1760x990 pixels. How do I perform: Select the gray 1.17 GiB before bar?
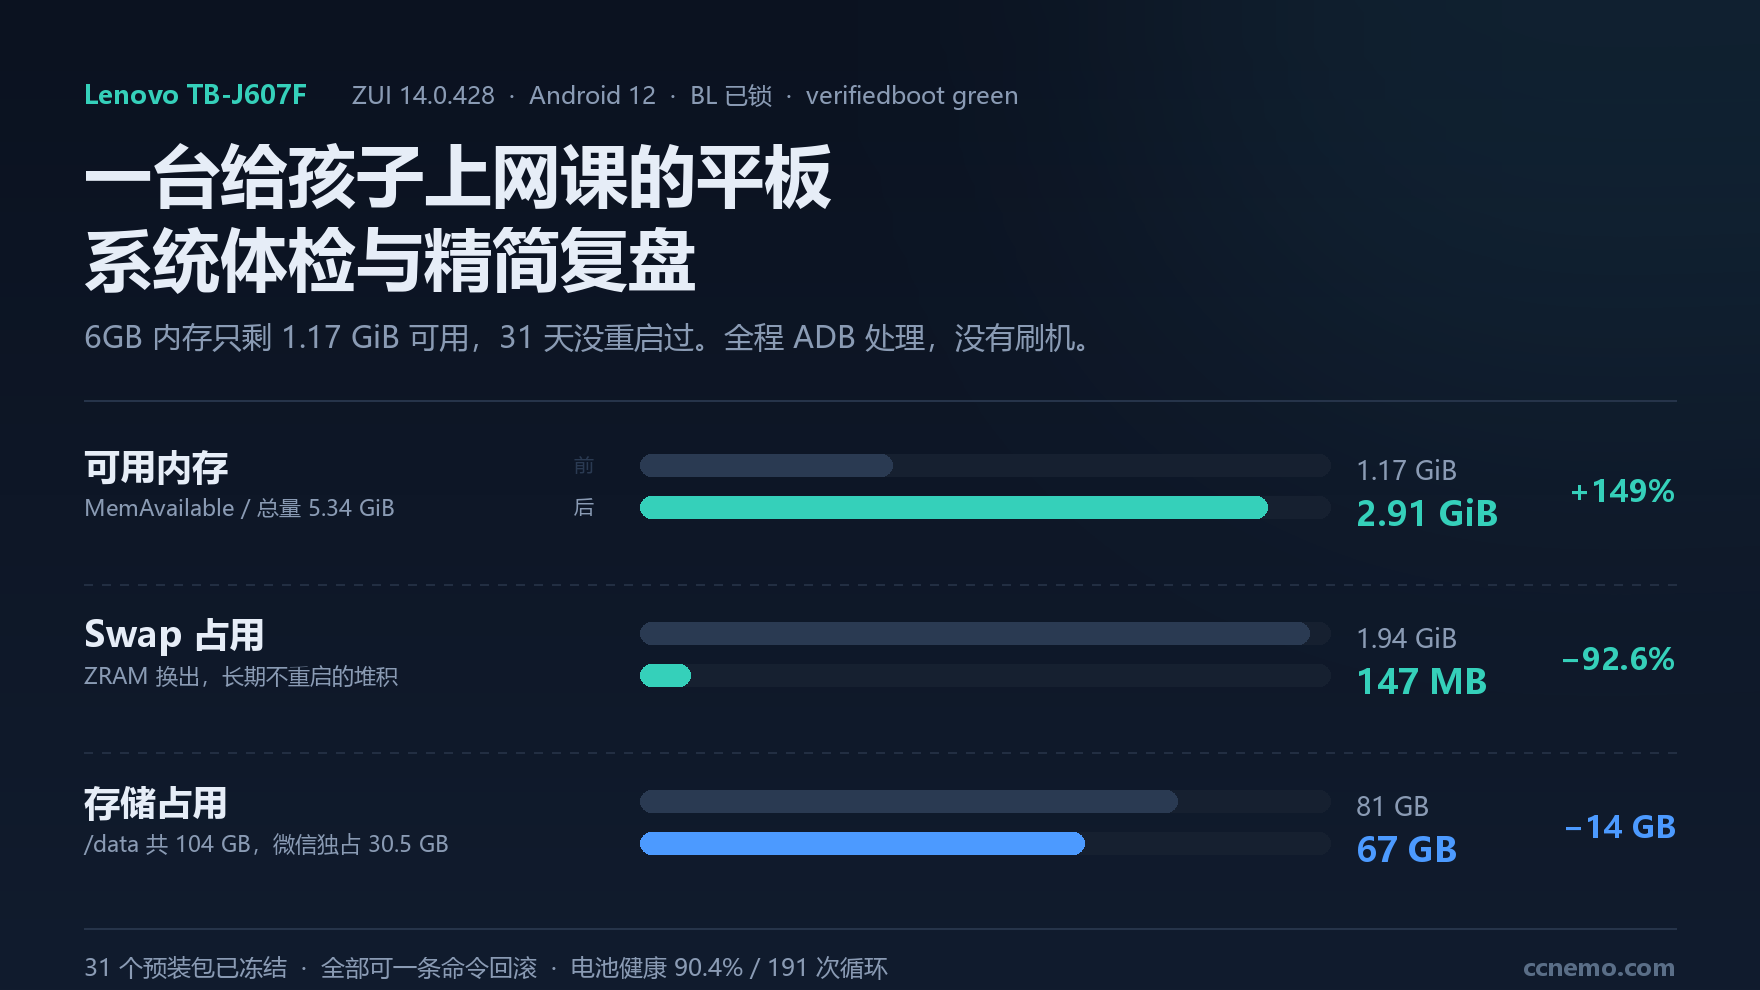[766, 466]
